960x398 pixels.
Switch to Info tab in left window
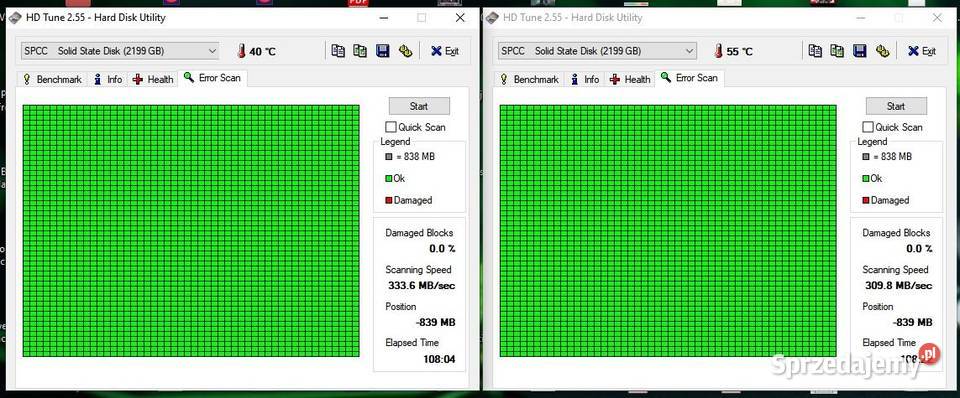108,79
